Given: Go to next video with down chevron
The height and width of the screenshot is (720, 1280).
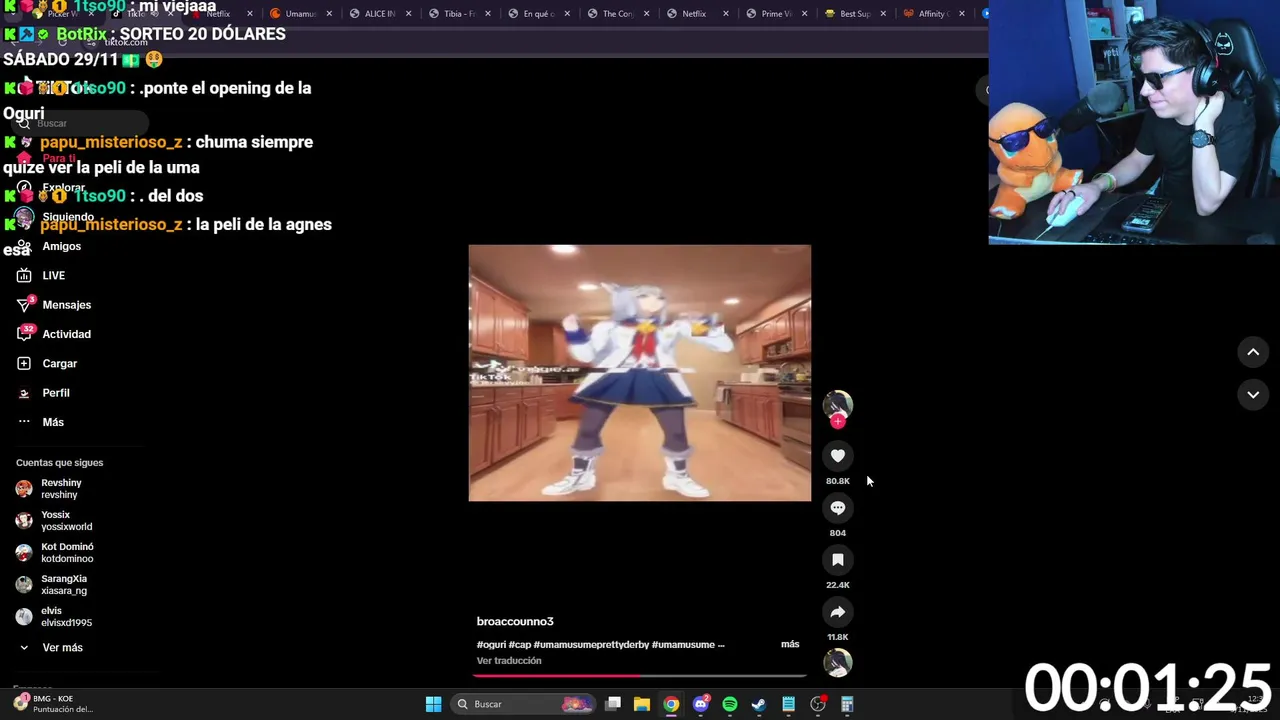Looking at the screenshot, I should click(1253, 395).
